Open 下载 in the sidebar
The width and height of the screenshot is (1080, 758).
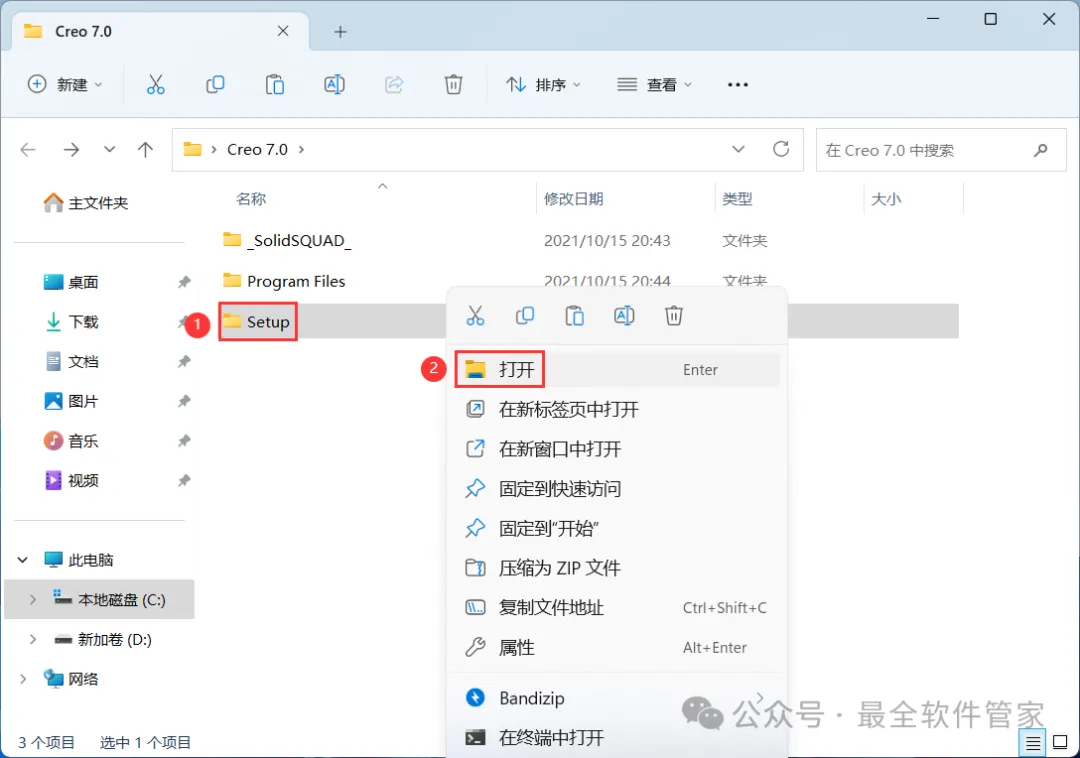tap(72, 322)
